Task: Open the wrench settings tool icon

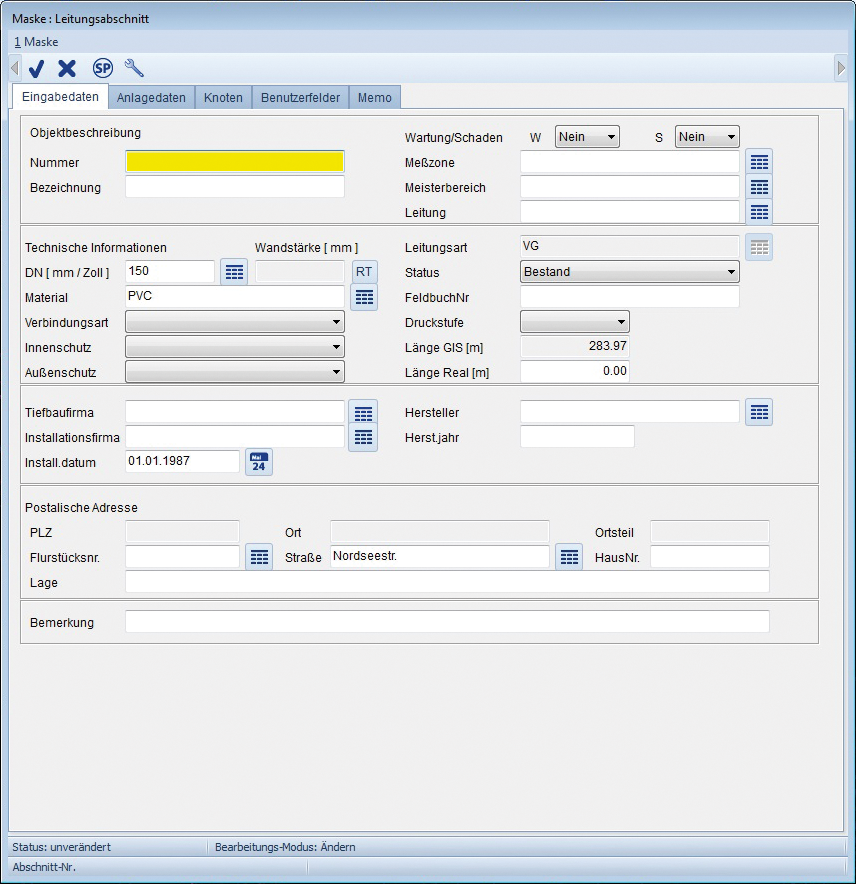Action: (134, 68)
